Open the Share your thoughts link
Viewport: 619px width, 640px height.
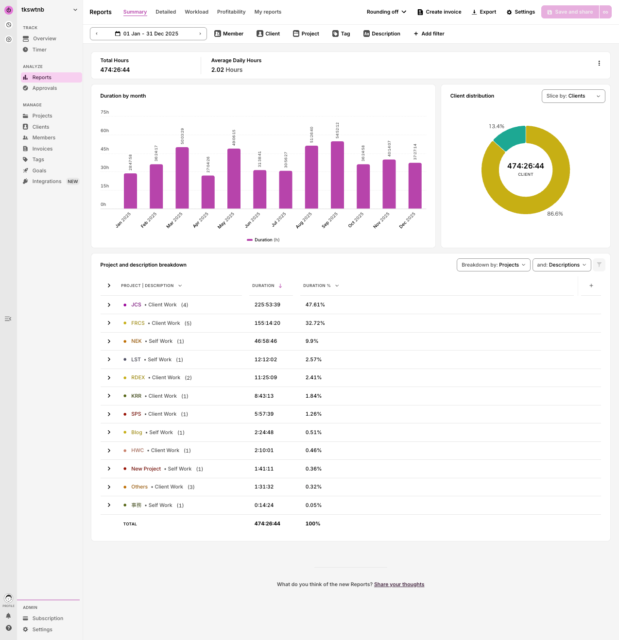click(399, 584)
